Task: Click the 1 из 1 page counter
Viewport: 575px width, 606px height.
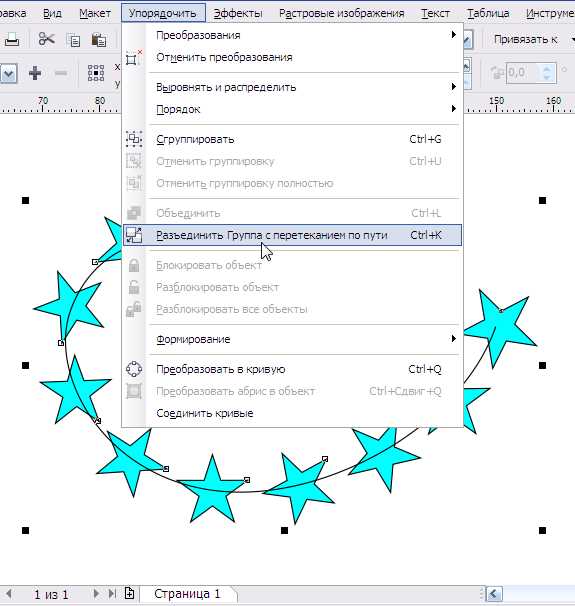Action: point(51,594)
